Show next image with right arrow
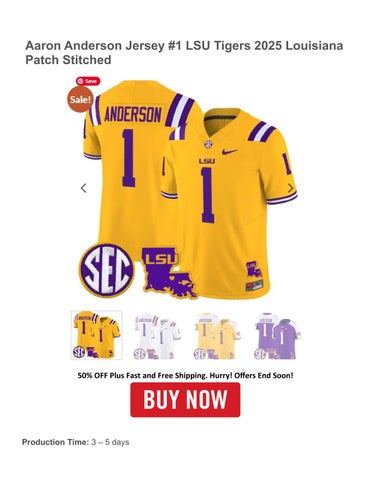 click(x=291, y=188)
